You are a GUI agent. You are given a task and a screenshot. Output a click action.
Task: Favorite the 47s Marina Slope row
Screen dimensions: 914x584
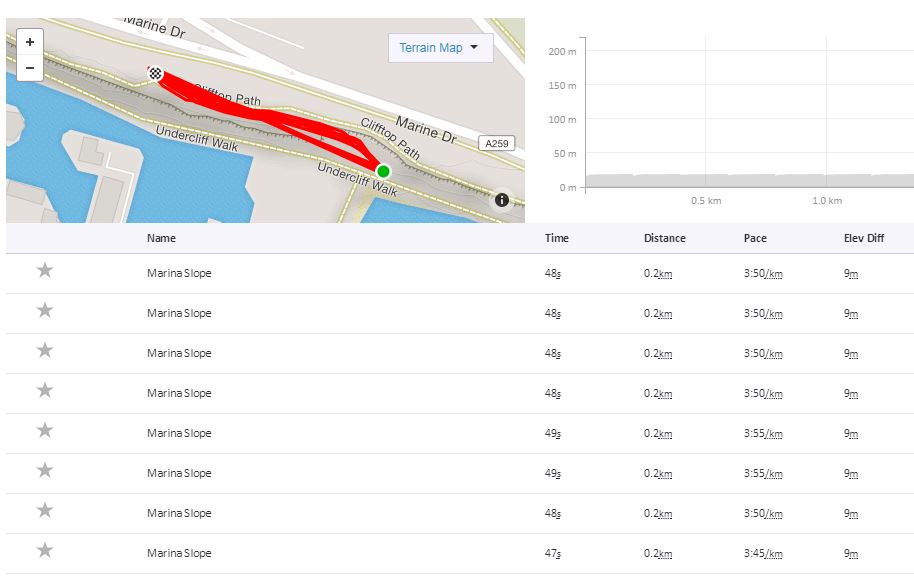click(45, 550)
